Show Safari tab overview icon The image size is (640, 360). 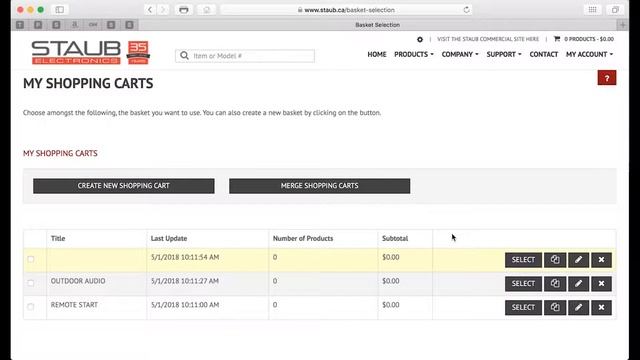pos(615,10)
